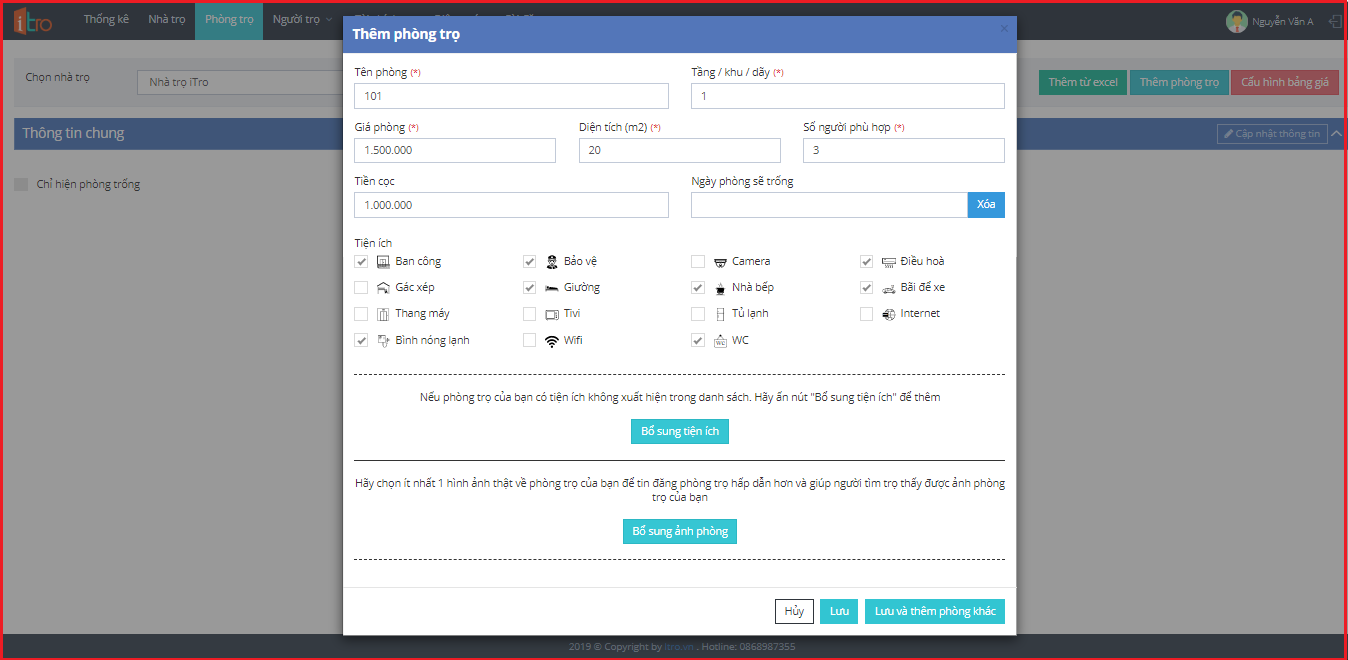Click the Tivi television icon
Screen dimensions: 1348x660
551,314
